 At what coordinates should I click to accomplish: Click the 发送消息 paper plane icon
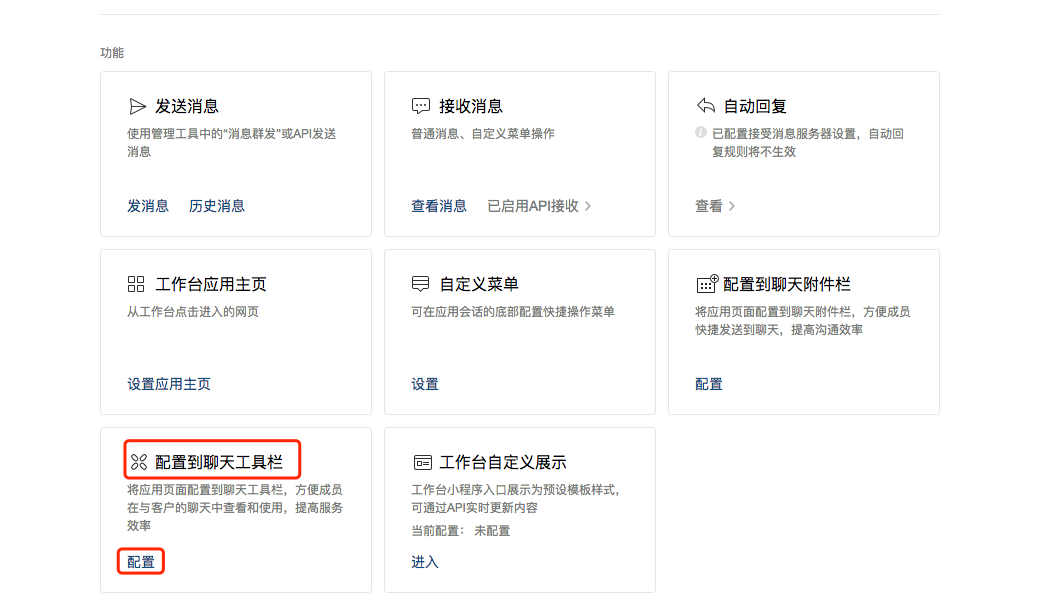(x=137, y=106)
